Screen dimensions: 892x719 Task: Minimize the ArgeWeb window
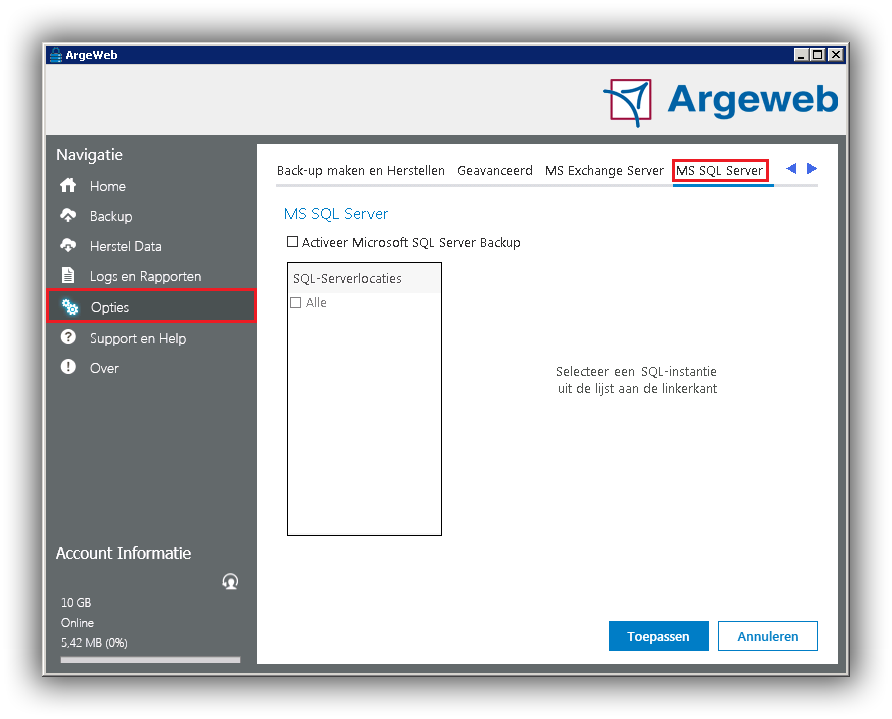(801, 55)
